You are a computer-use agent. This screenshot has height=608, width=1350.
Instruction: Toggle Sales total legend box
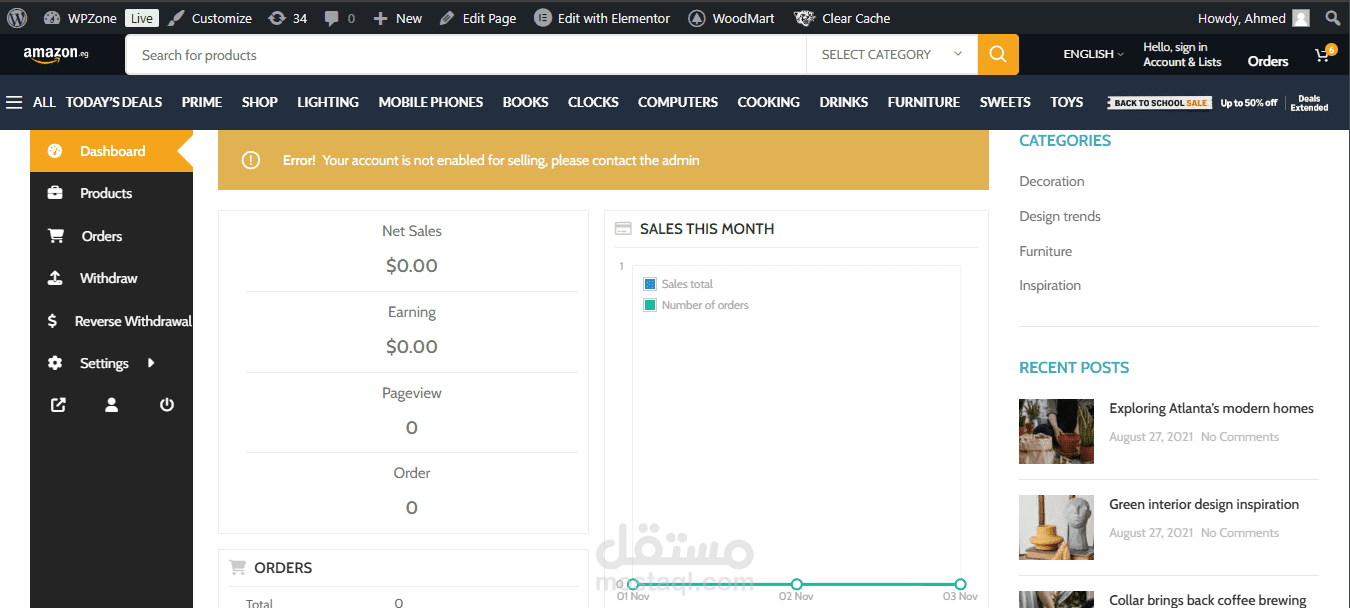(650, 284)
